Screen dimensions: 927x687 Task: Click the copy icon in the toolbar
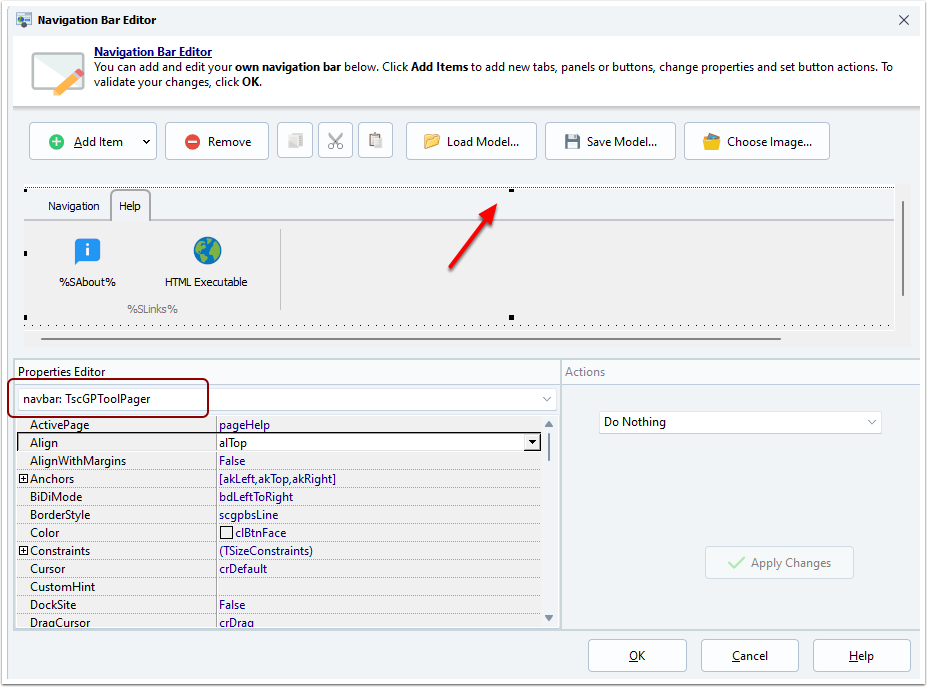[295, 141]
